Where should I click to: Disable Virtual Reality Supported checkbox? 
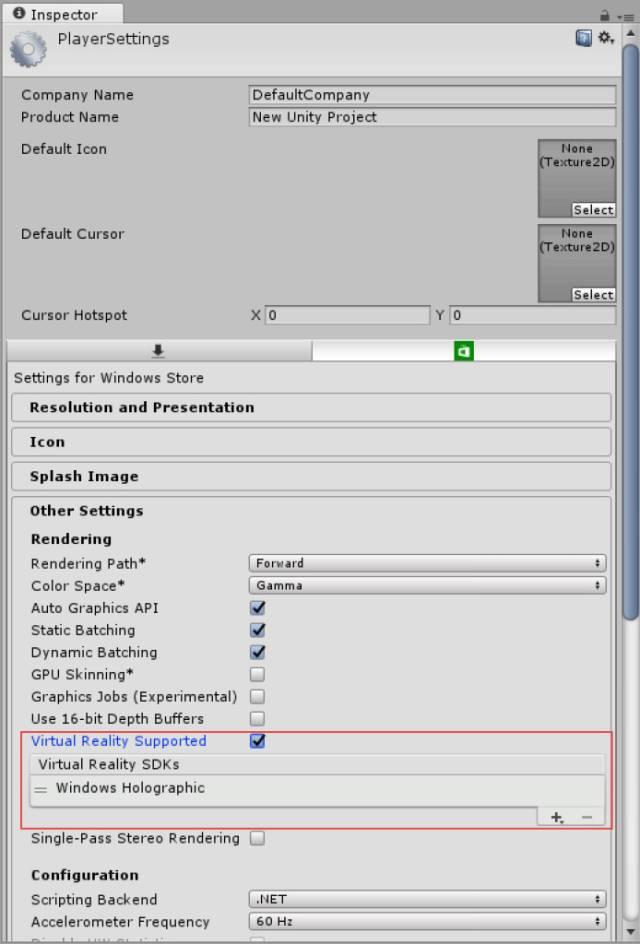[x=258, y=741]
